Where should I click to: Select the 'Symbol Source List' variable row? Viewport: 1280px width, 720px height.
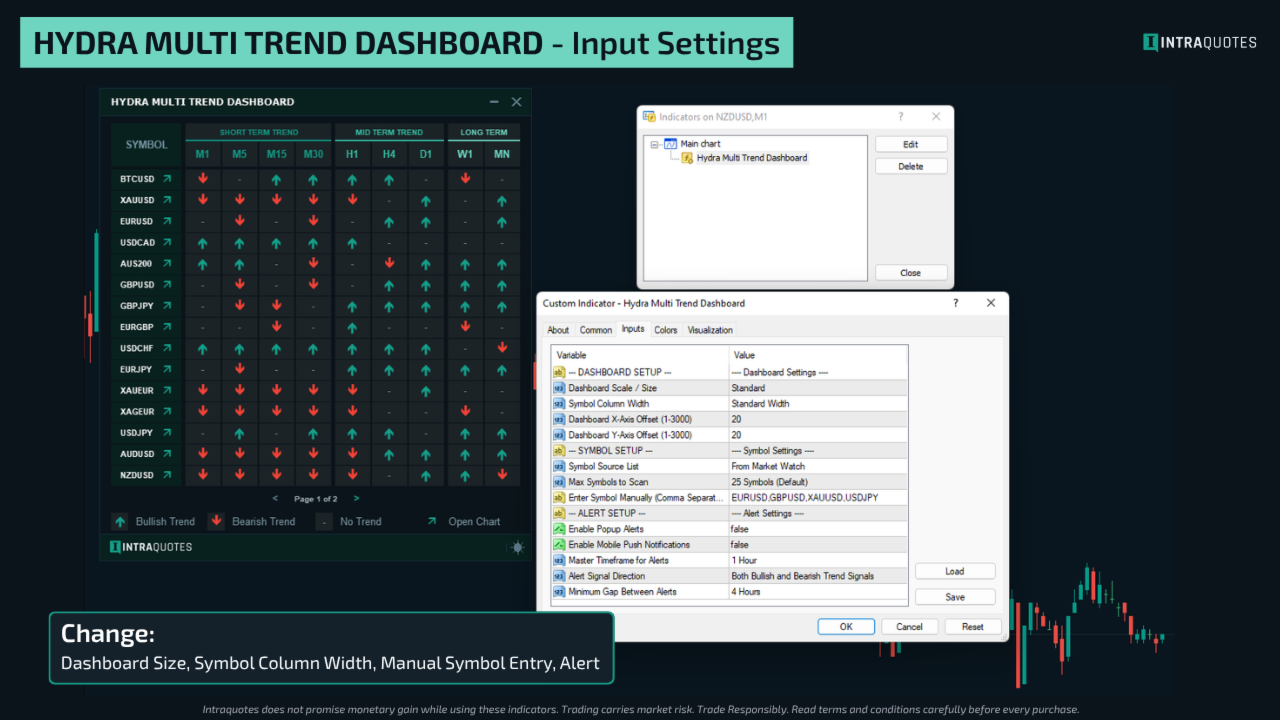point(640,466)
